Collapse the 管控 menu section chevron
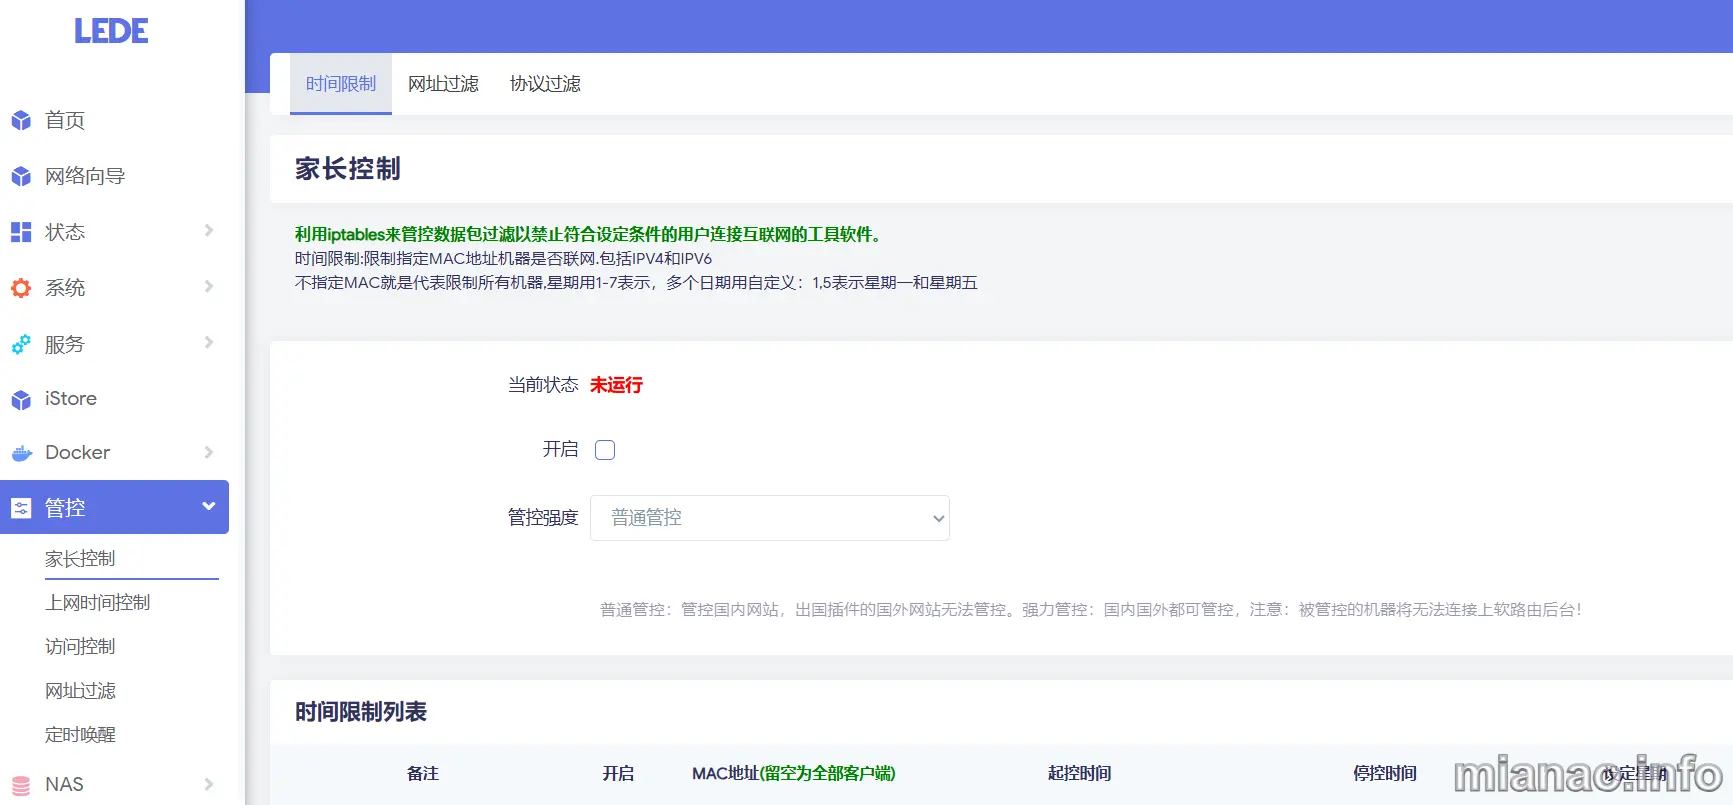This screenshot has width=1733, height=805. [x=209, y=506]
